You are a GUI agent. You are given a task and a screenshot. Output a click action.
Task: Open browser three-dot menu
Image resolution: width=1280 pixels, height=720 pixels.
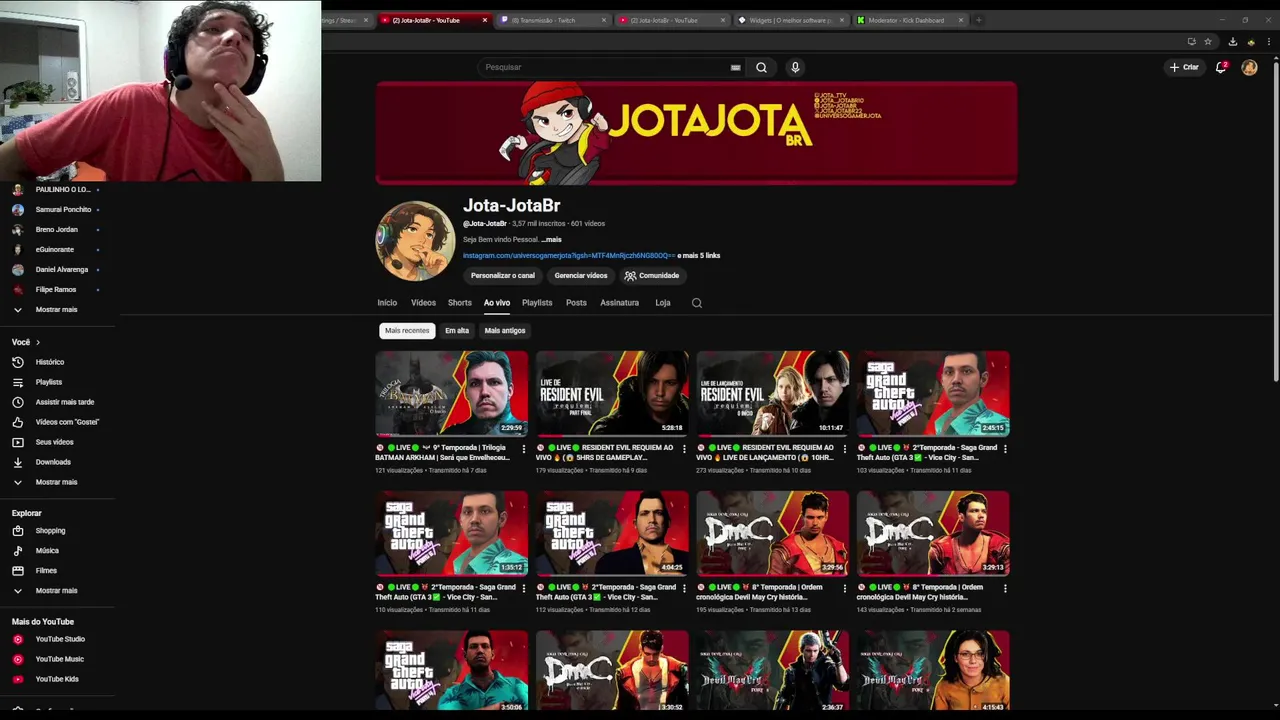click(x=1269, y=42)
